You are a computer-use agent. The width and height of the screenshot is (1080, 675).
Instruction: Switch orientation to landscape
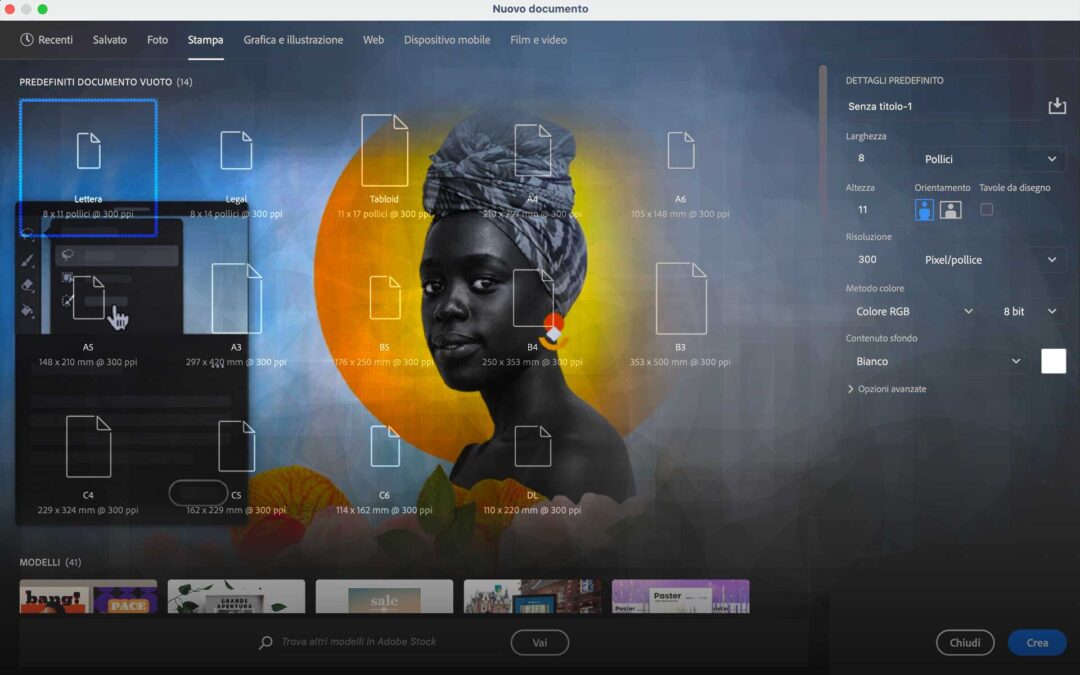point(948,210)
